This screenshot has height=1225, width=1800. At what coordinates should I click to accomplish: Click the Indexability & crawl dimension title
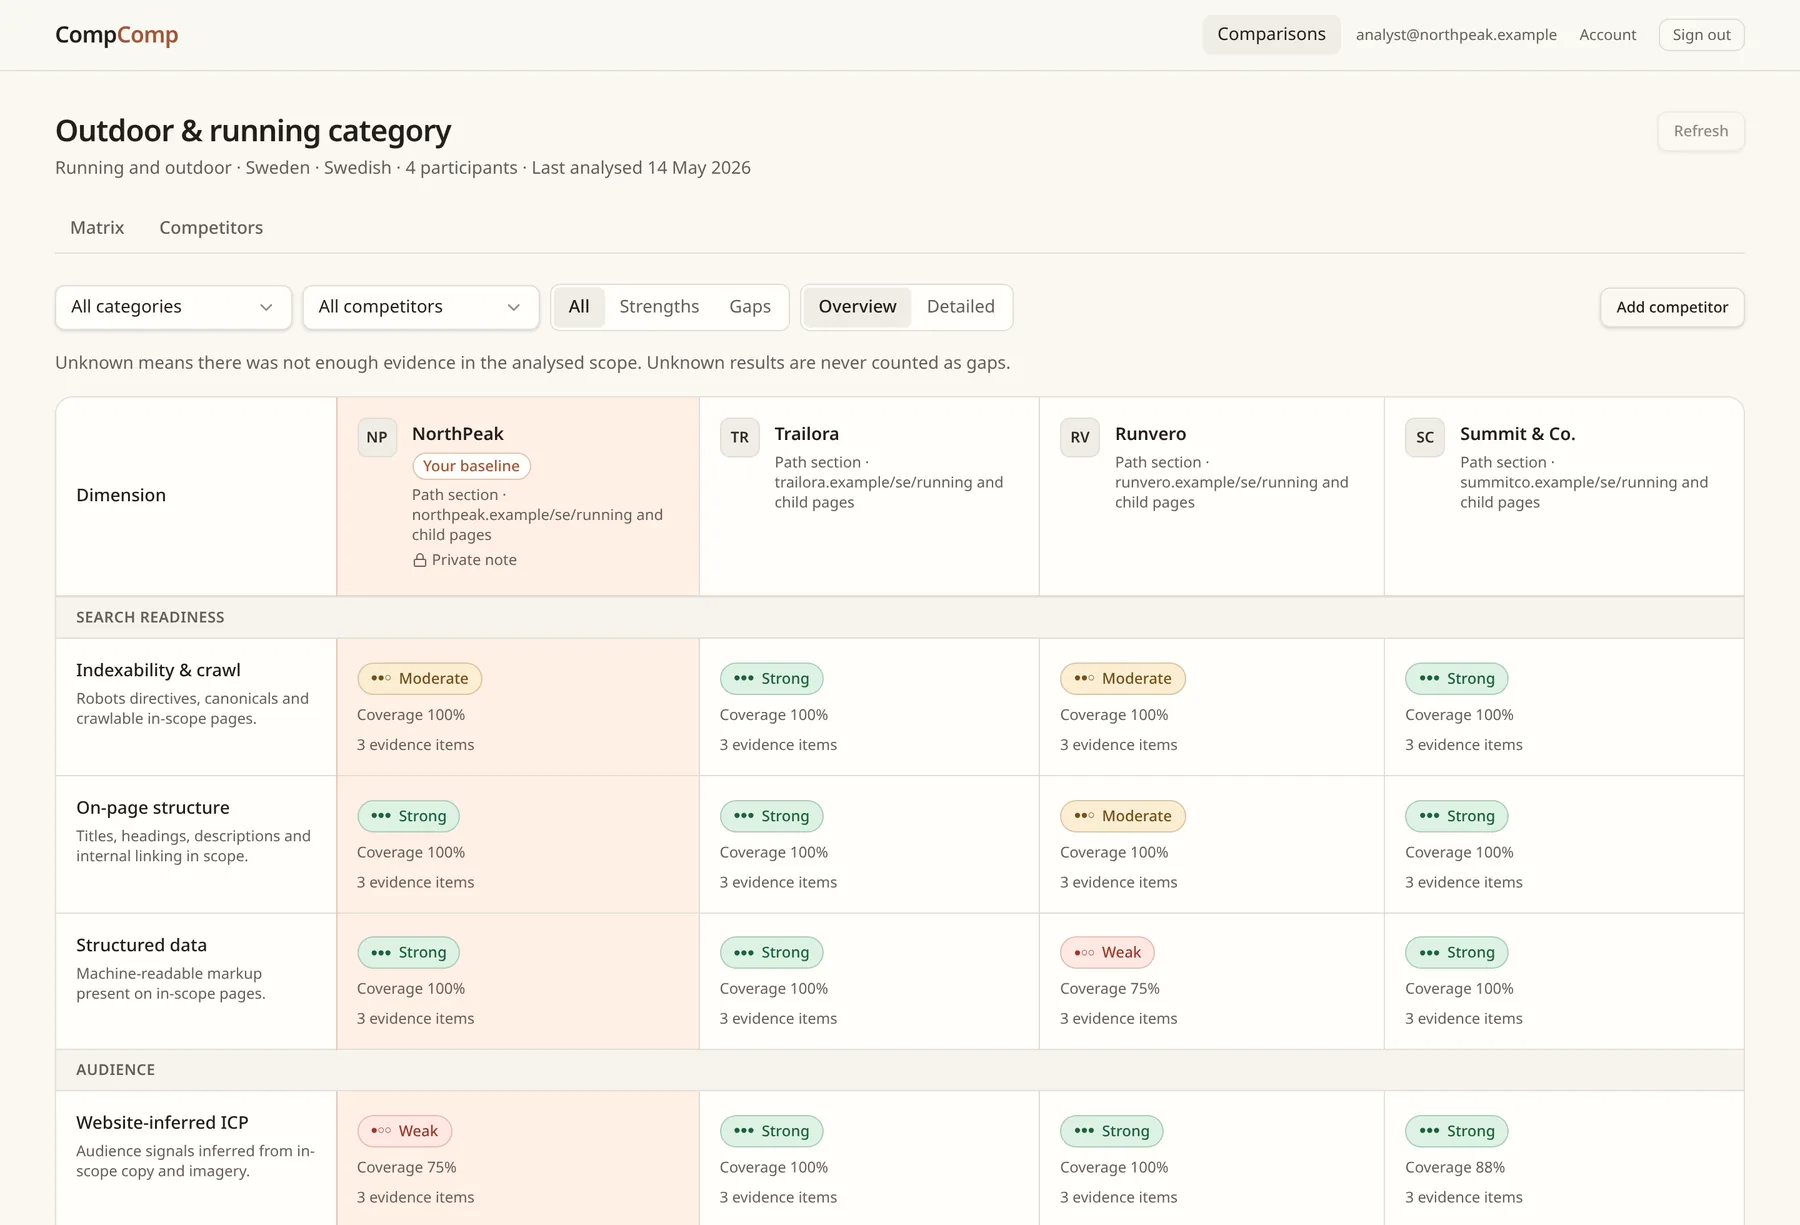point(158,670)
